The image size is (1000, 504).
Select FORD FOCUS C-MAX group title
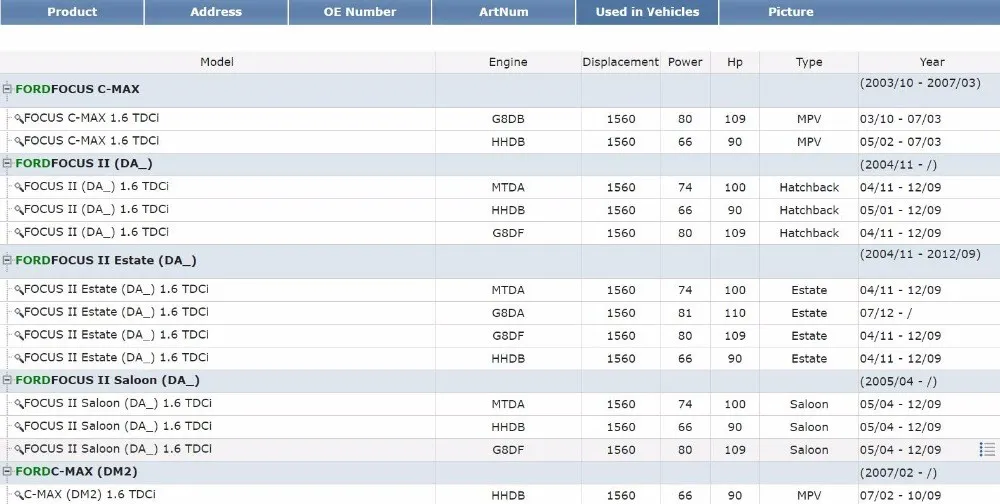77,89
